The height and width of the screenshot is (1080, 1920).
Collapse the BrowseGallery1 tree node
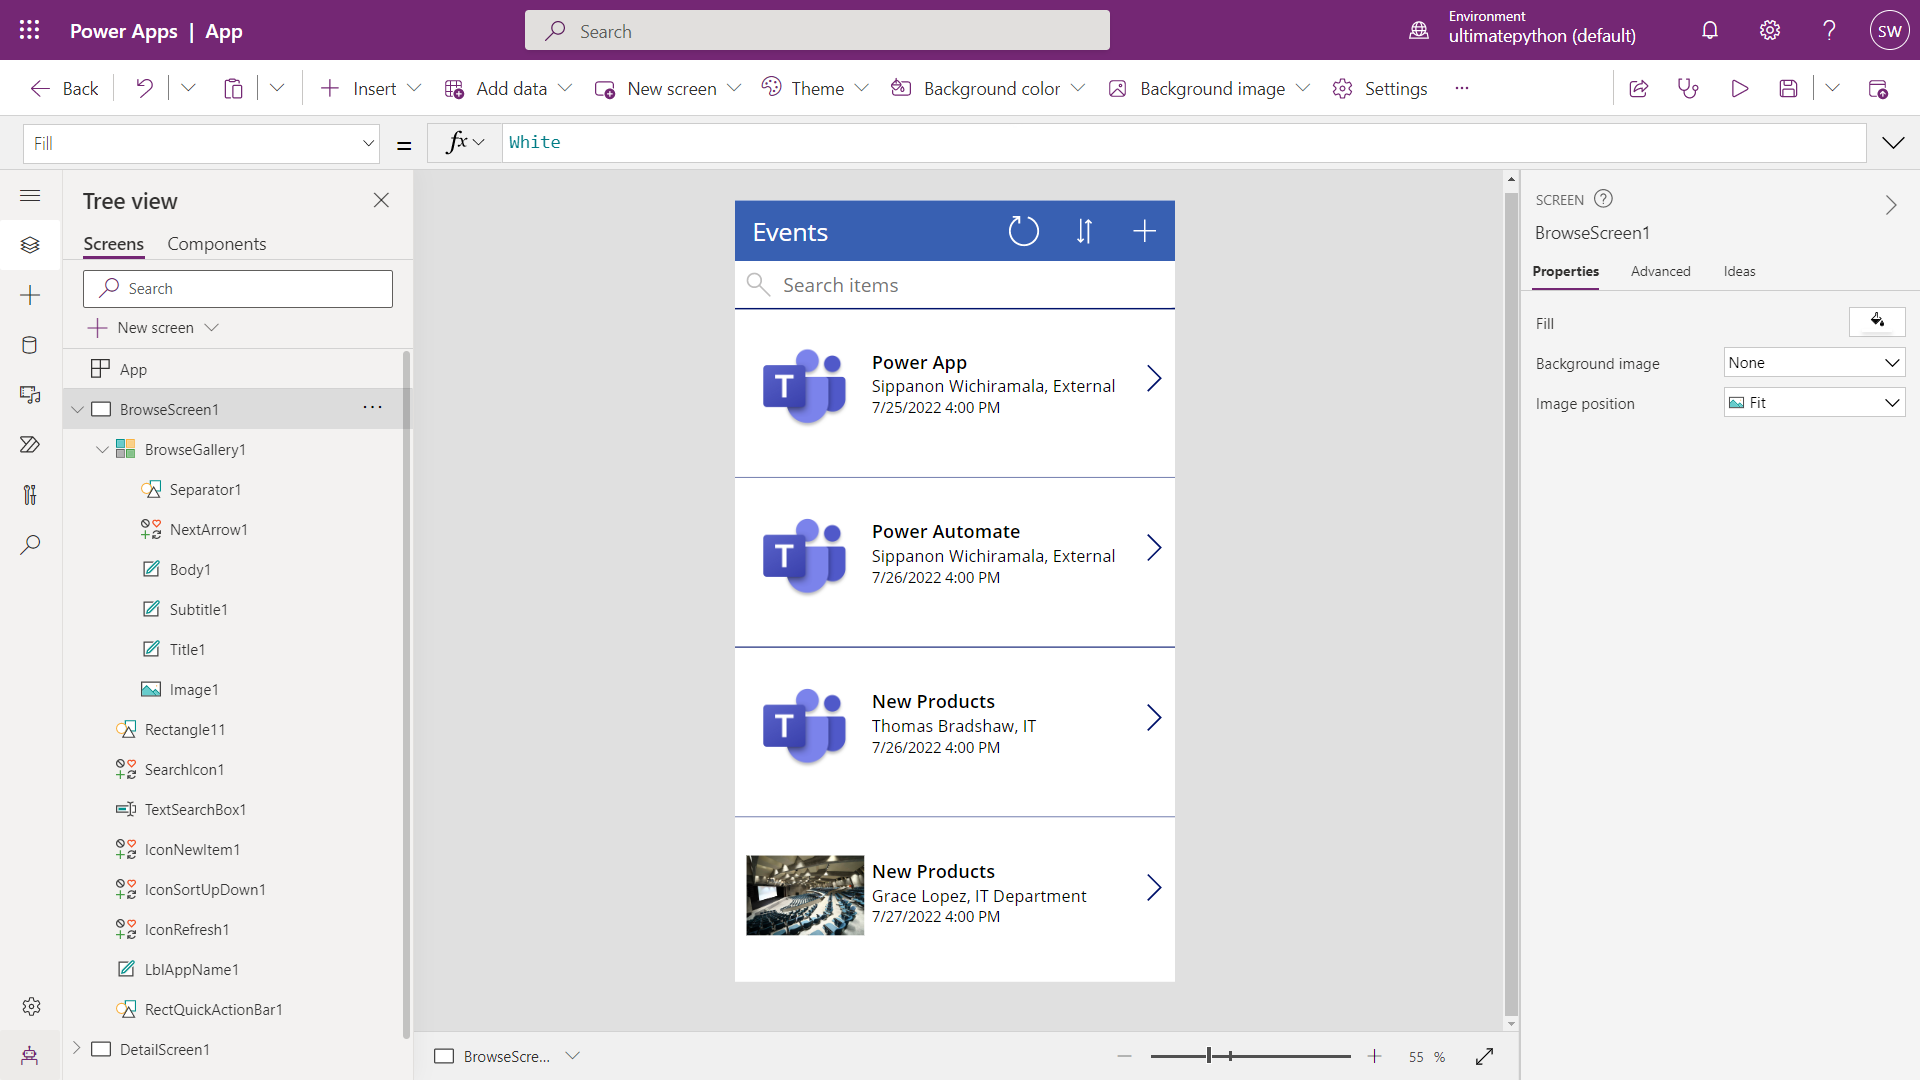[102, 449]
